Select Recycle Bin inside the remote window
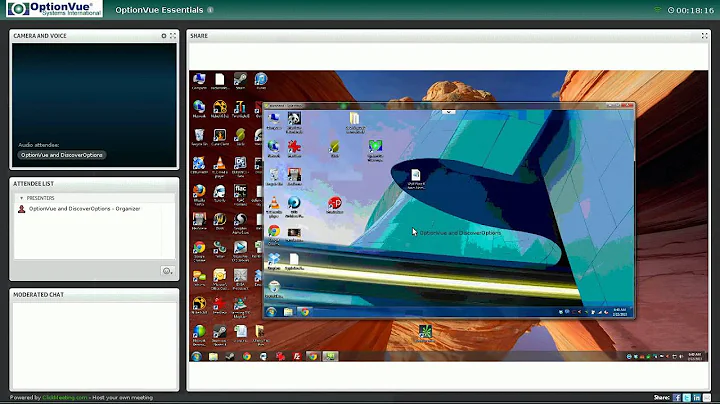 point(274,177)
